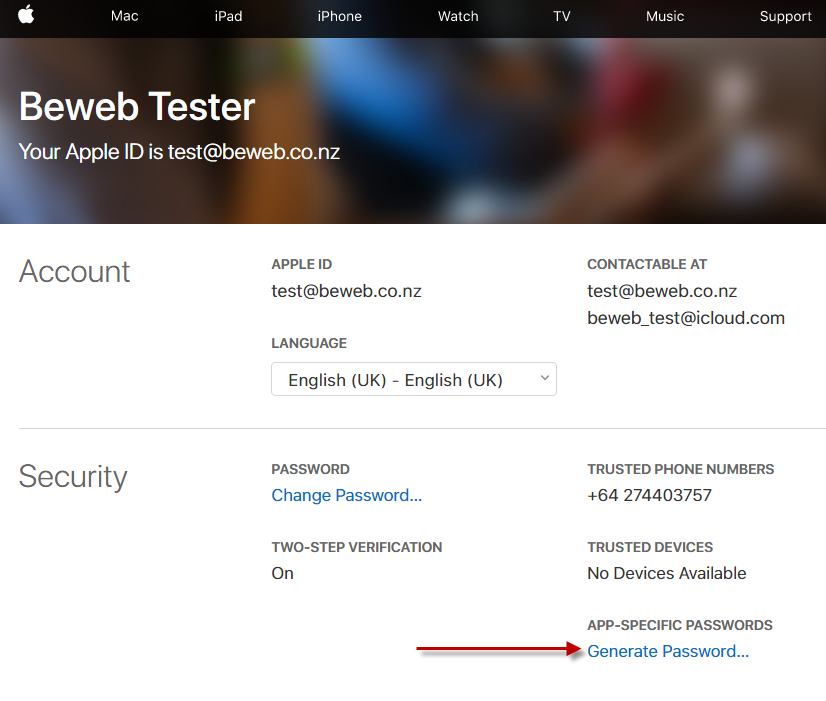
Task: Open the Music menu item
Action: (665, 16)
